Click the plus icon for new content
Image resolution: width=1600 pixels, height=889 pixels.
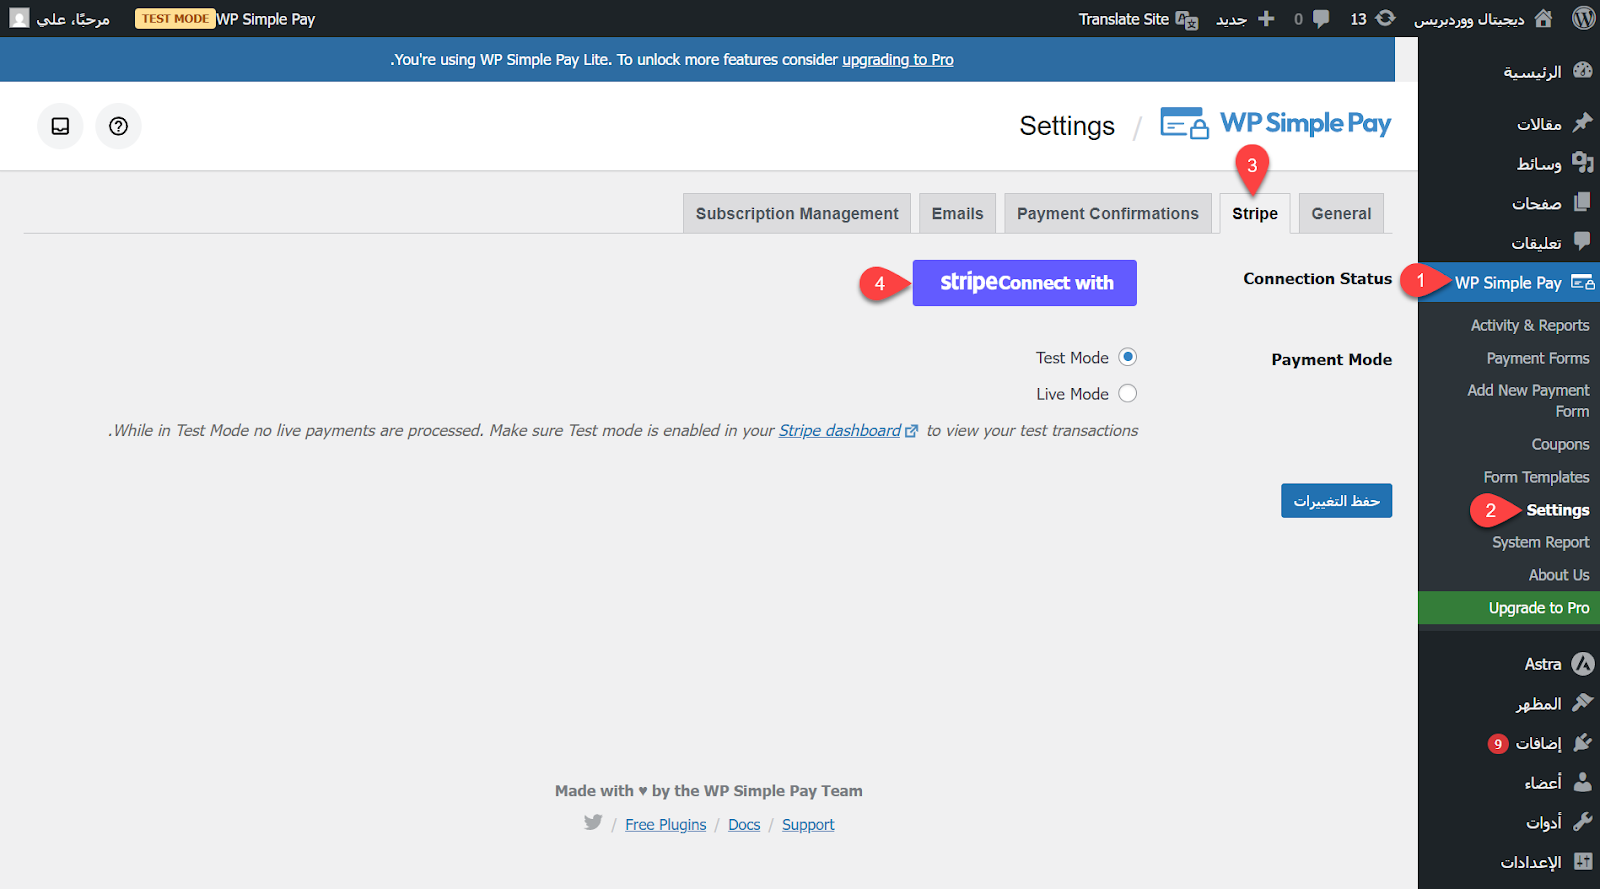tap(1266, 18)
